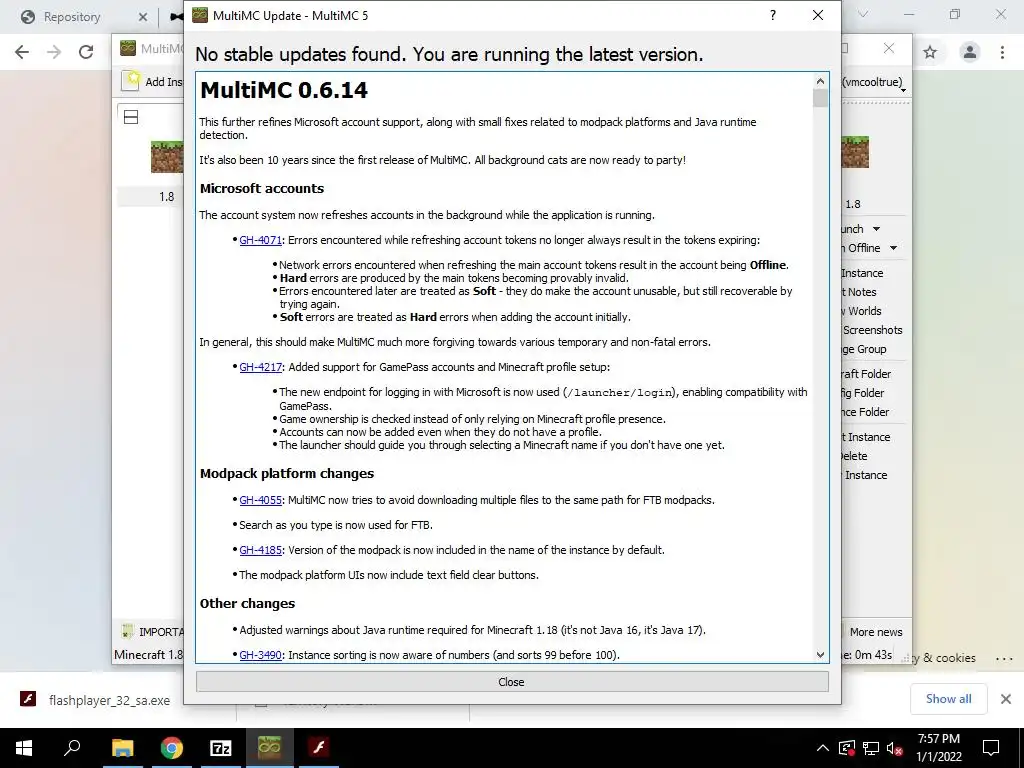Click the muted volume icon in tray
This screenshot has width=1024, height=768.
[894, 748]
